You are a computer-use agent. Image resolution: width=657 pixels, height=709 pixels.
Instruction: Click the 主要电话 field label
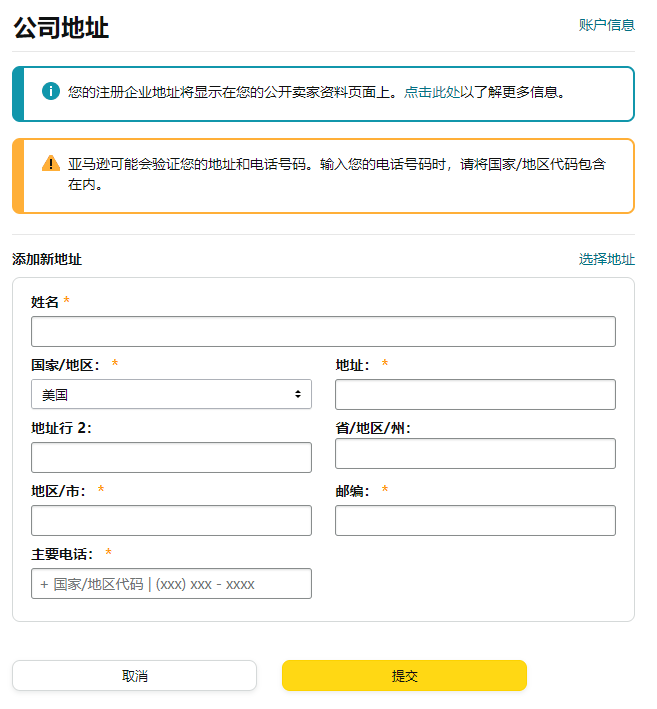point(62,554)
